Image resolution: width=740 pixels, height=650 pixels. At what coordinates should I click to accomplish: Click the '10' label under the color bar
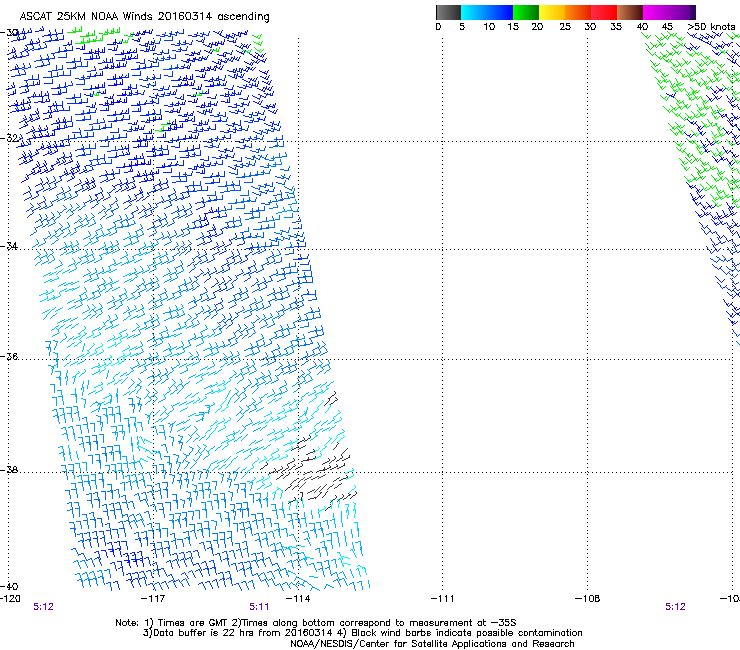(x=489, y=27)
